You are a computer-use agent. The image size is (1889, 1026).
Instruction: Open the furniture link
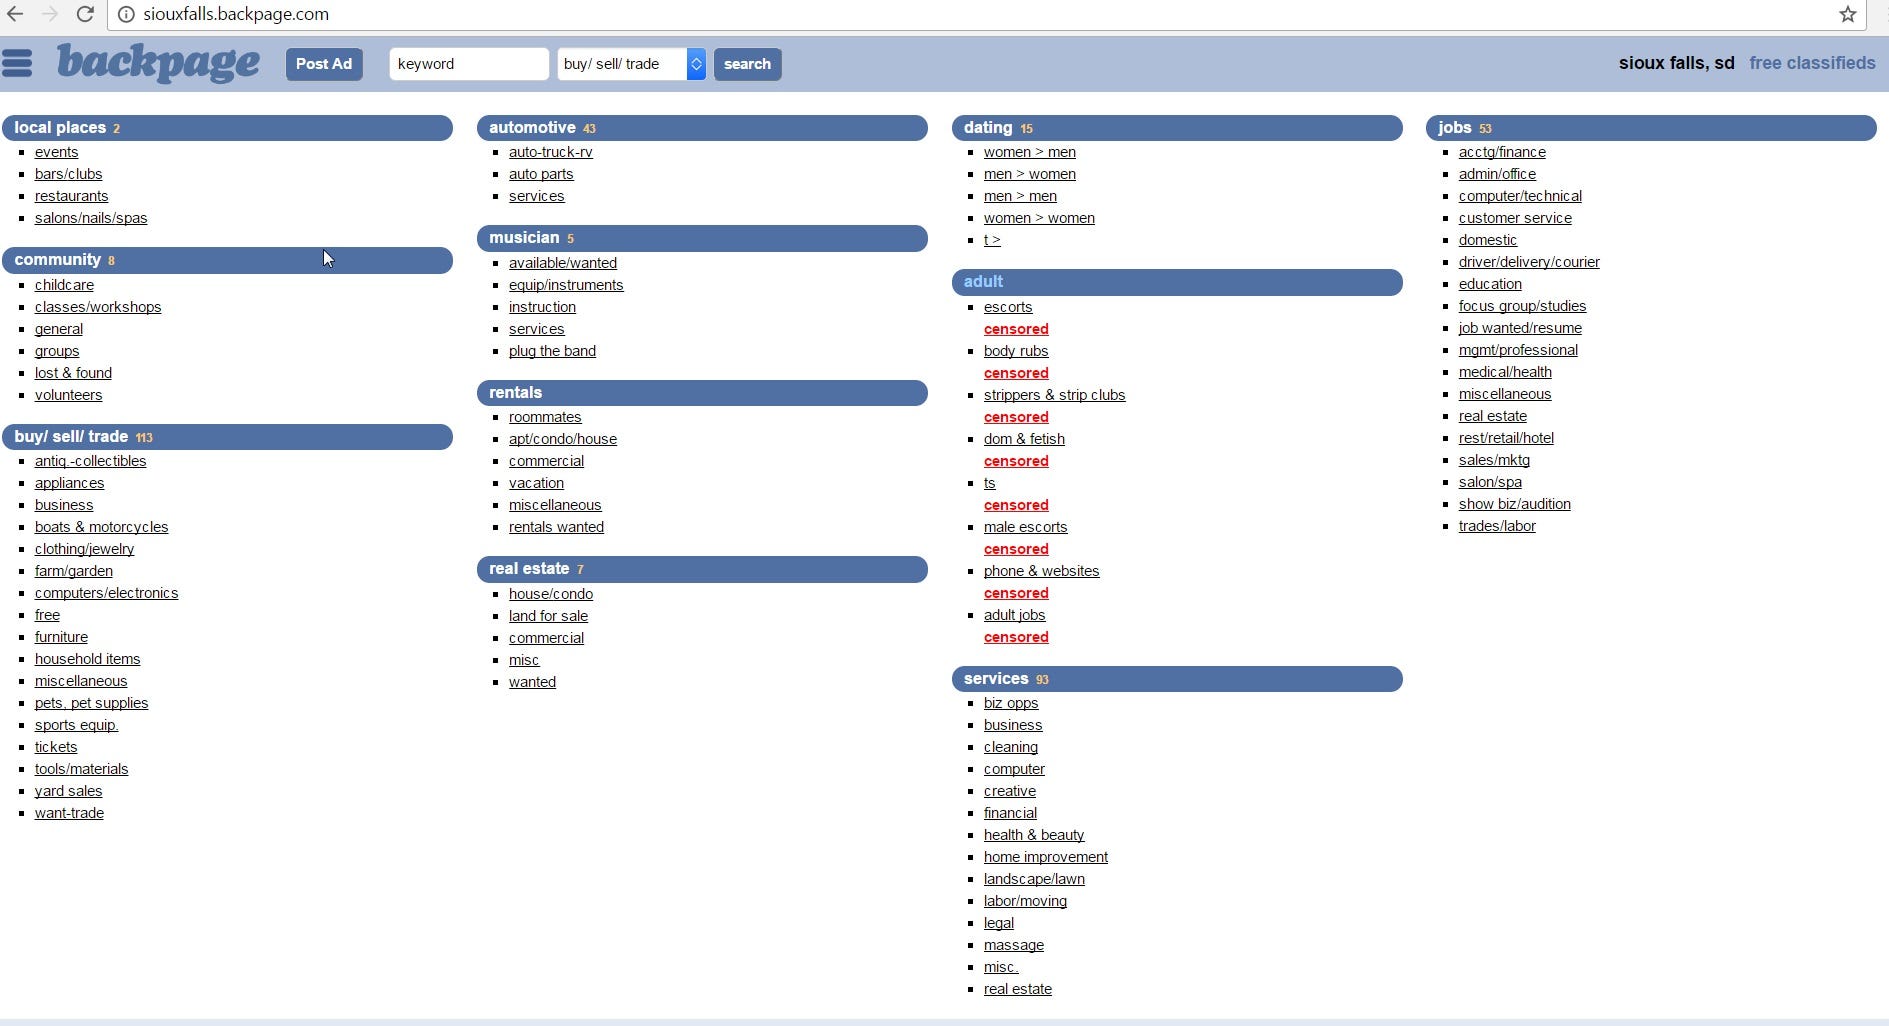[x=61, y=637]
